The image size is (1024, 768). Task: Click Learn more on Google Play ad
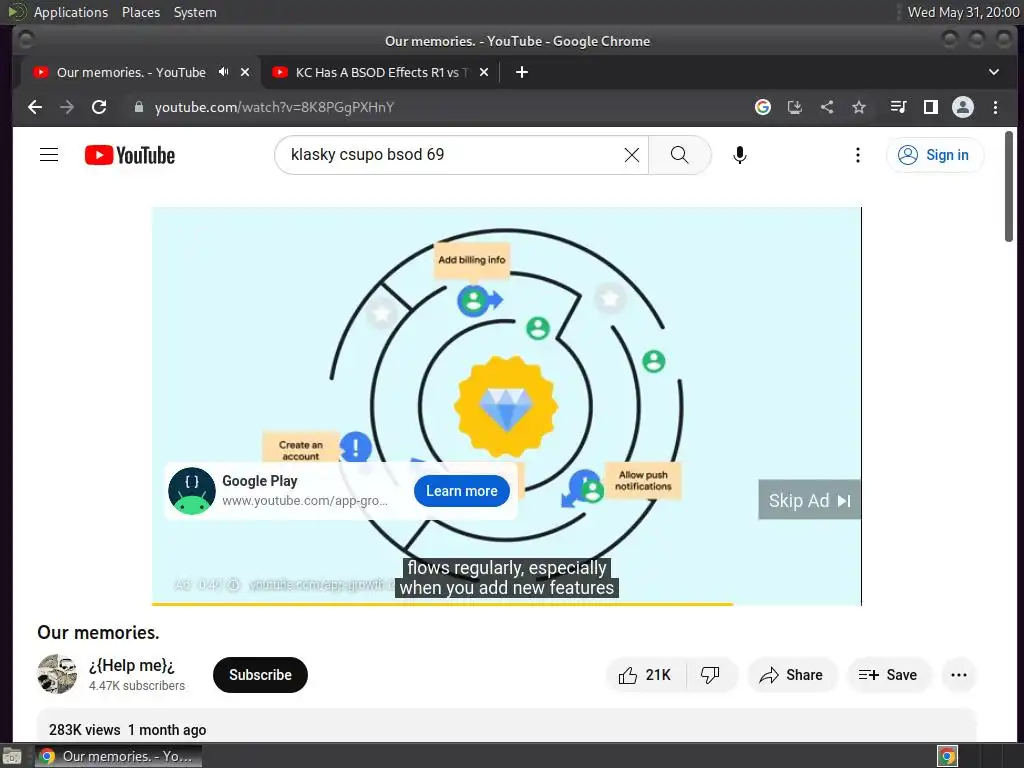462,491
